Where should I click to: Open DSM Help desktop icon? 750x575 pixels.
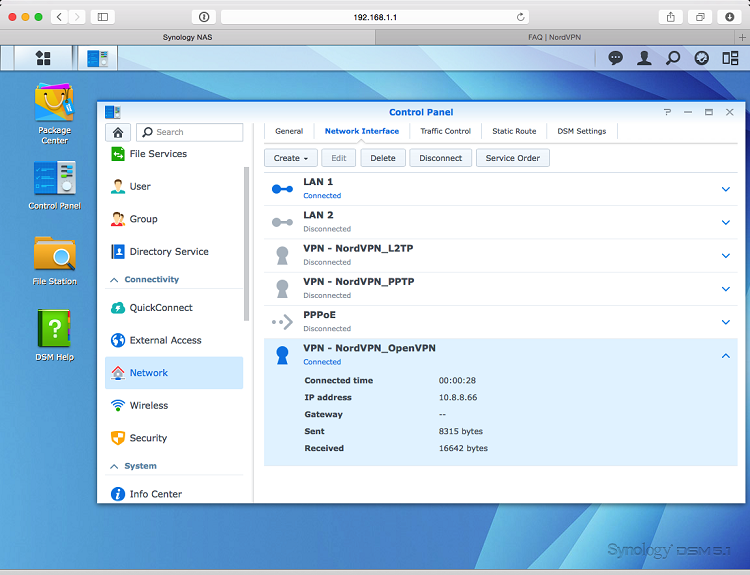[x=54, y=330]
